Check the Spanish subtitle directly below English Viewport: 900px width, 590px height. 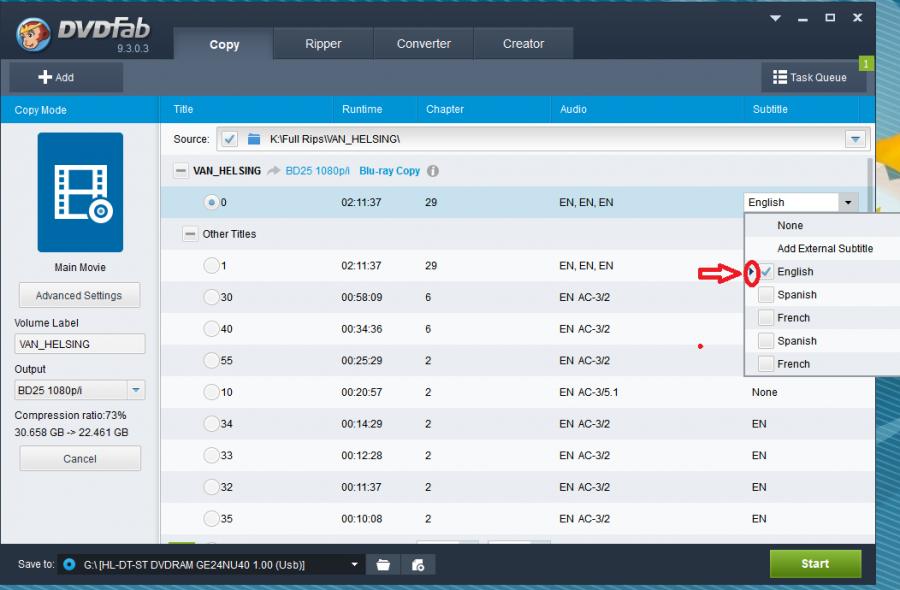(x=766, y=294)
